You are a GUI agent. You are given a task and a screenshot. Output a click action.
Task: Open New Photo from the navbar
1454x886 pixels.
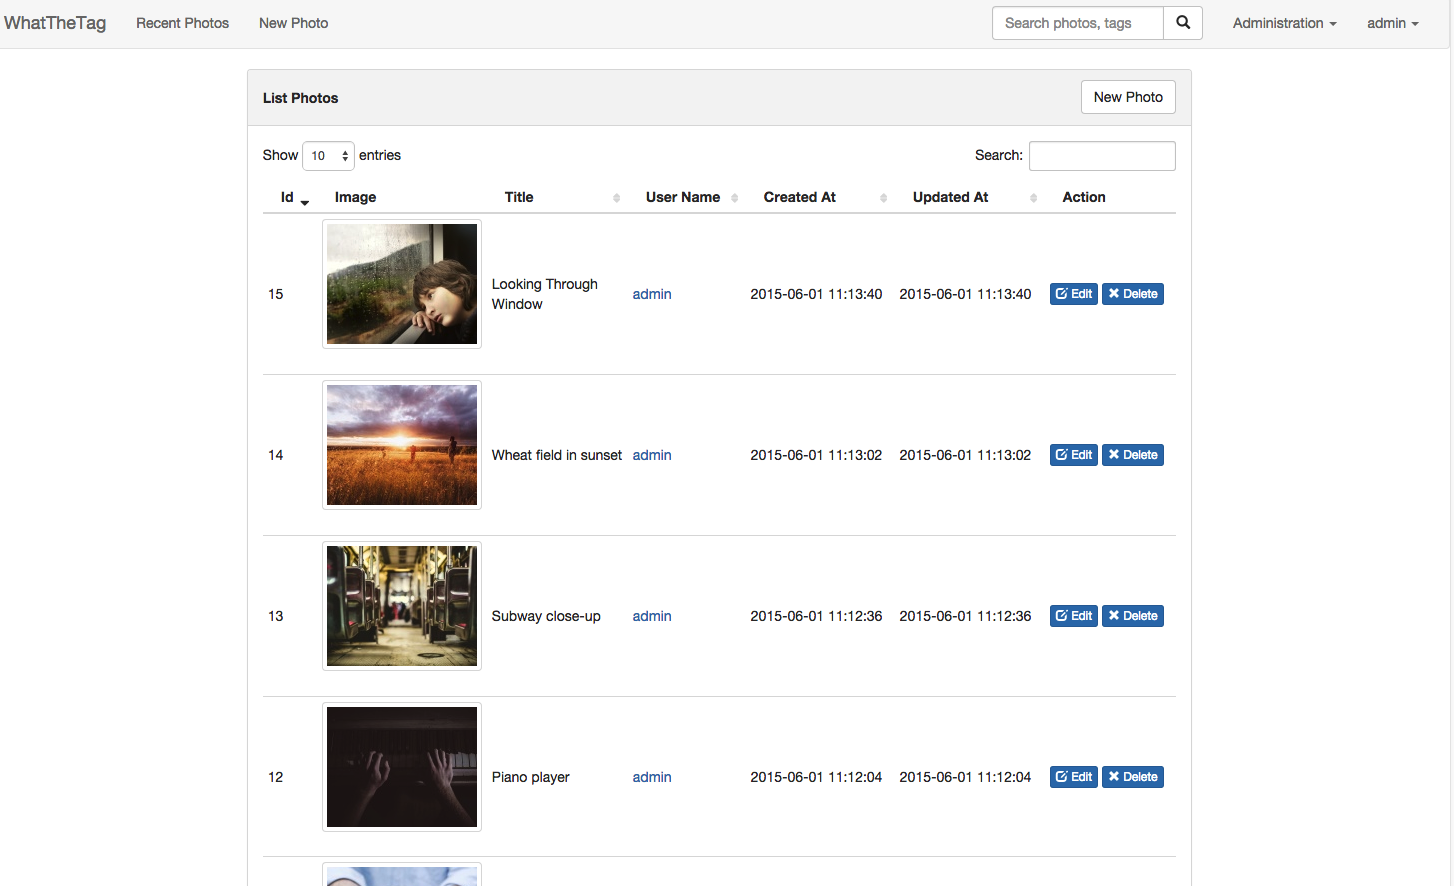pyautogui.click(x=293, y=23)
